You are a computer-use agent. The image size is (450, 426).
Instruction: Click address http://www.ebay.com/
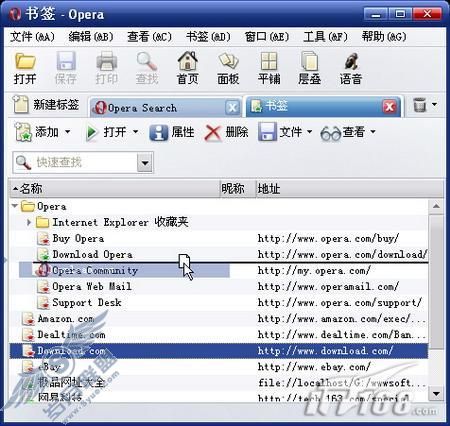pos(314,367)
